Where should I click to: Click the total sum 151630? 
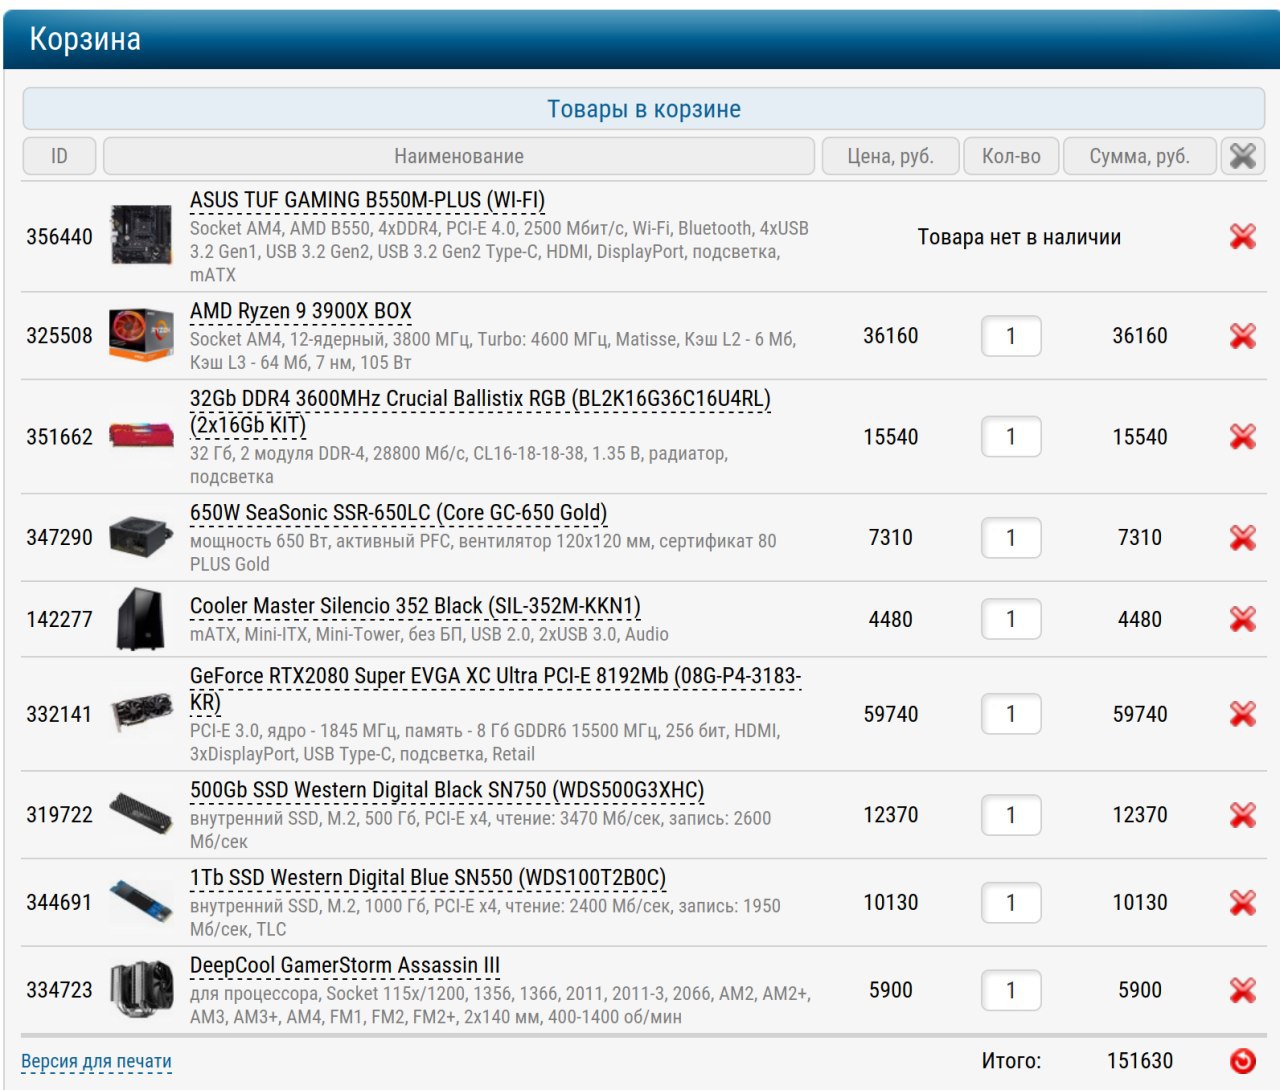(1140, 1061)
